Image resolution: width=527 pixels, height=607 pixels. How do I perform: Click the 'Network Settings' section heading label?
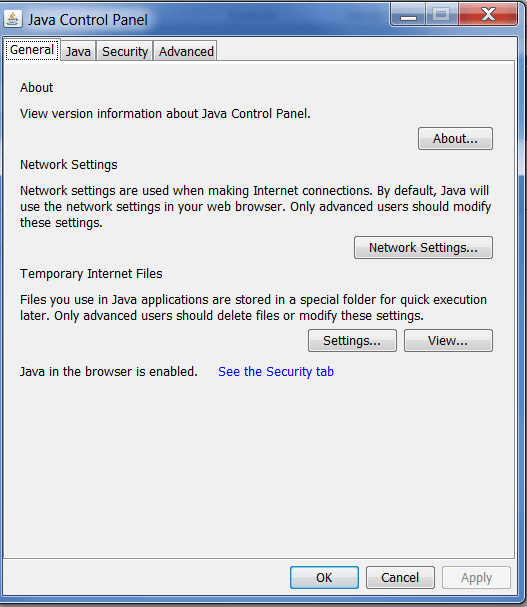coord(69,165)
